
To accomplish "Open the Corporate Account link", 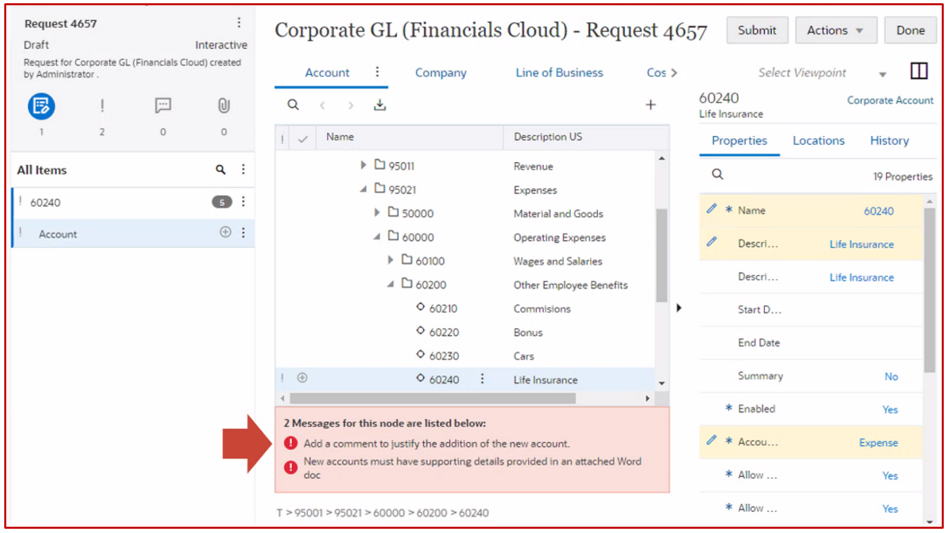I will pyautogui.click(x=890, y=100).
